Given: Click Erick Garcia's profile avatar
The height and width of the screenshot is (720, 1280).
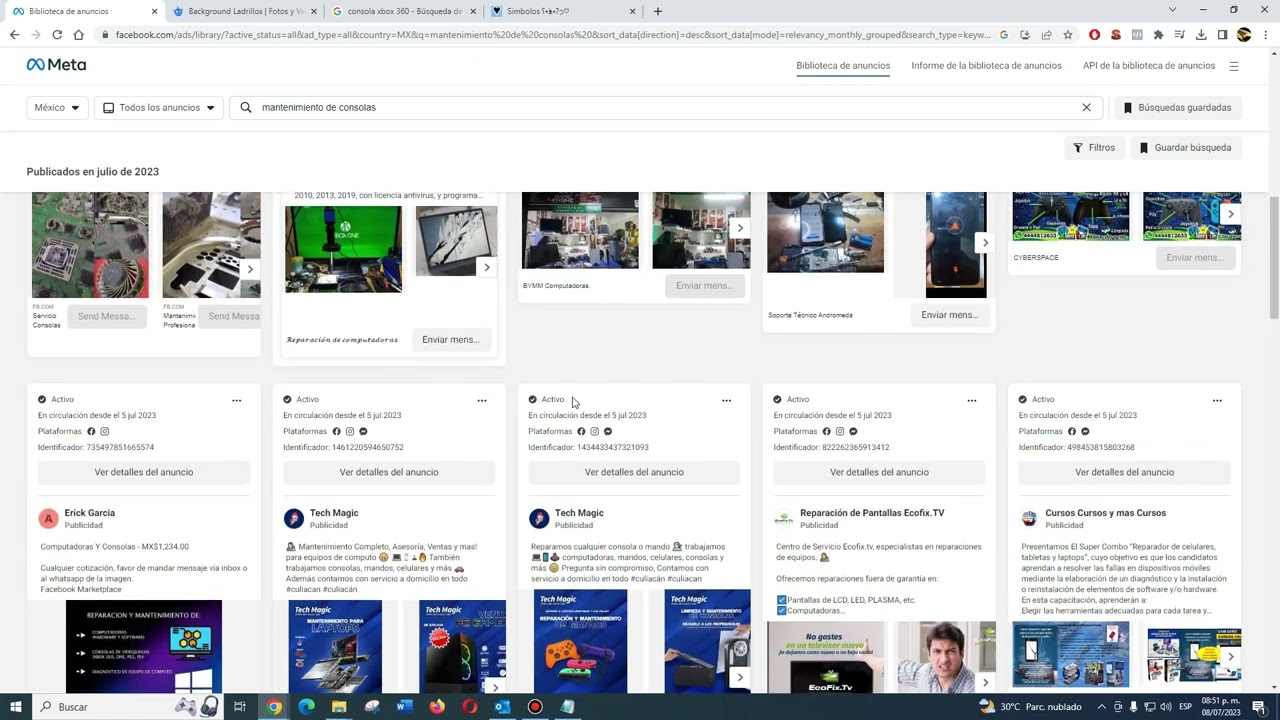Looking at the screenshot, I should coord(48,518).
